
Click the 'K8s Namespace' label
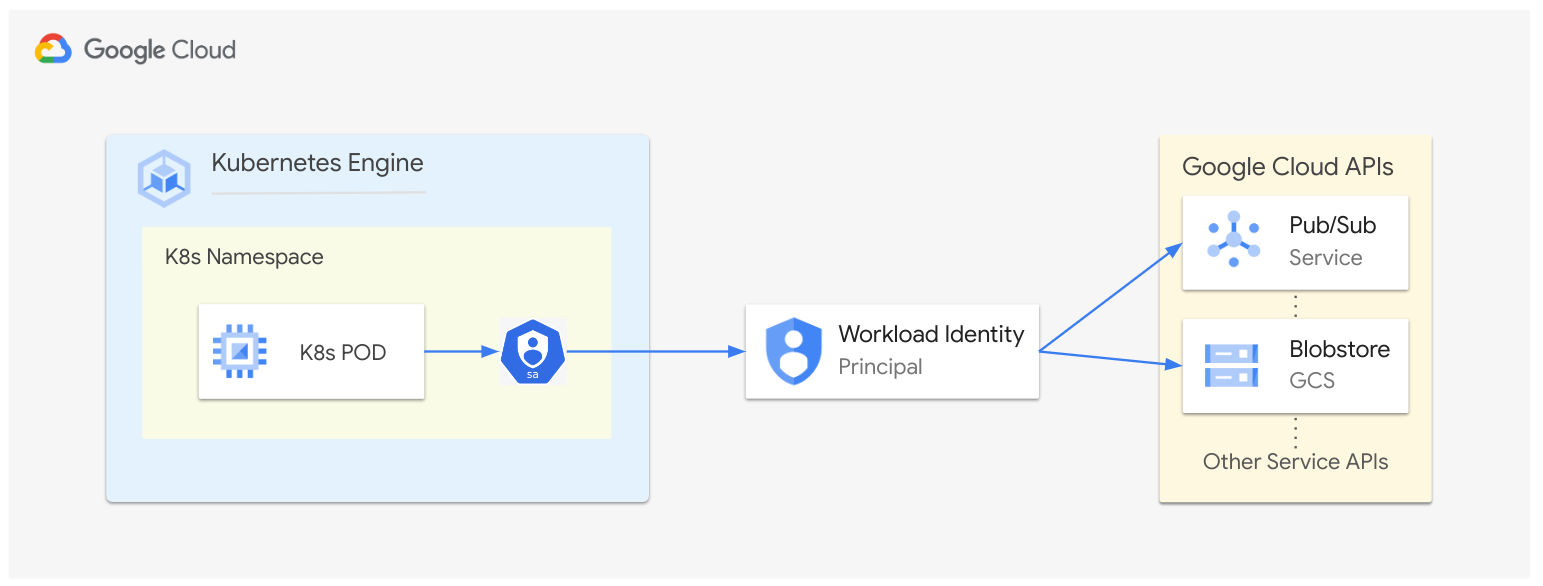pyautogui.click(x=244, y=257)
